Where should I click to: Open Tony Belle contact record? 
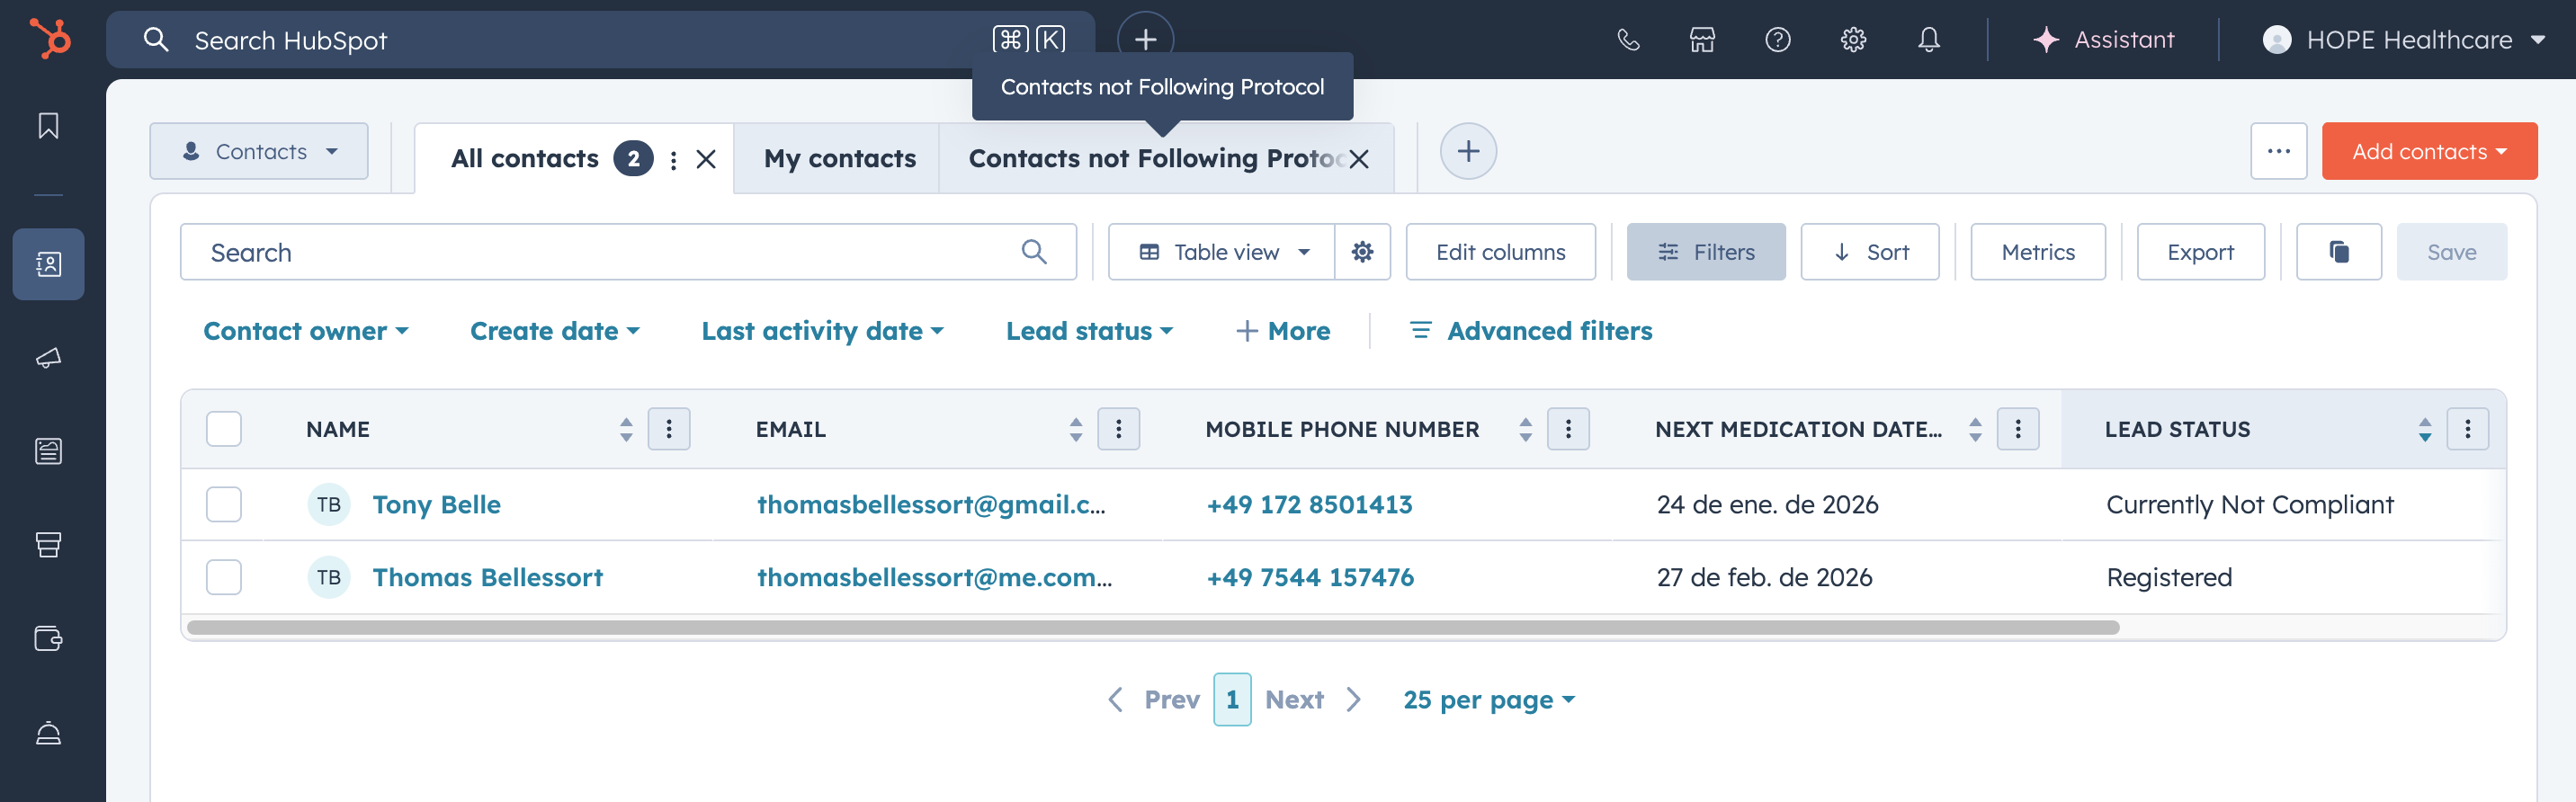436,504
